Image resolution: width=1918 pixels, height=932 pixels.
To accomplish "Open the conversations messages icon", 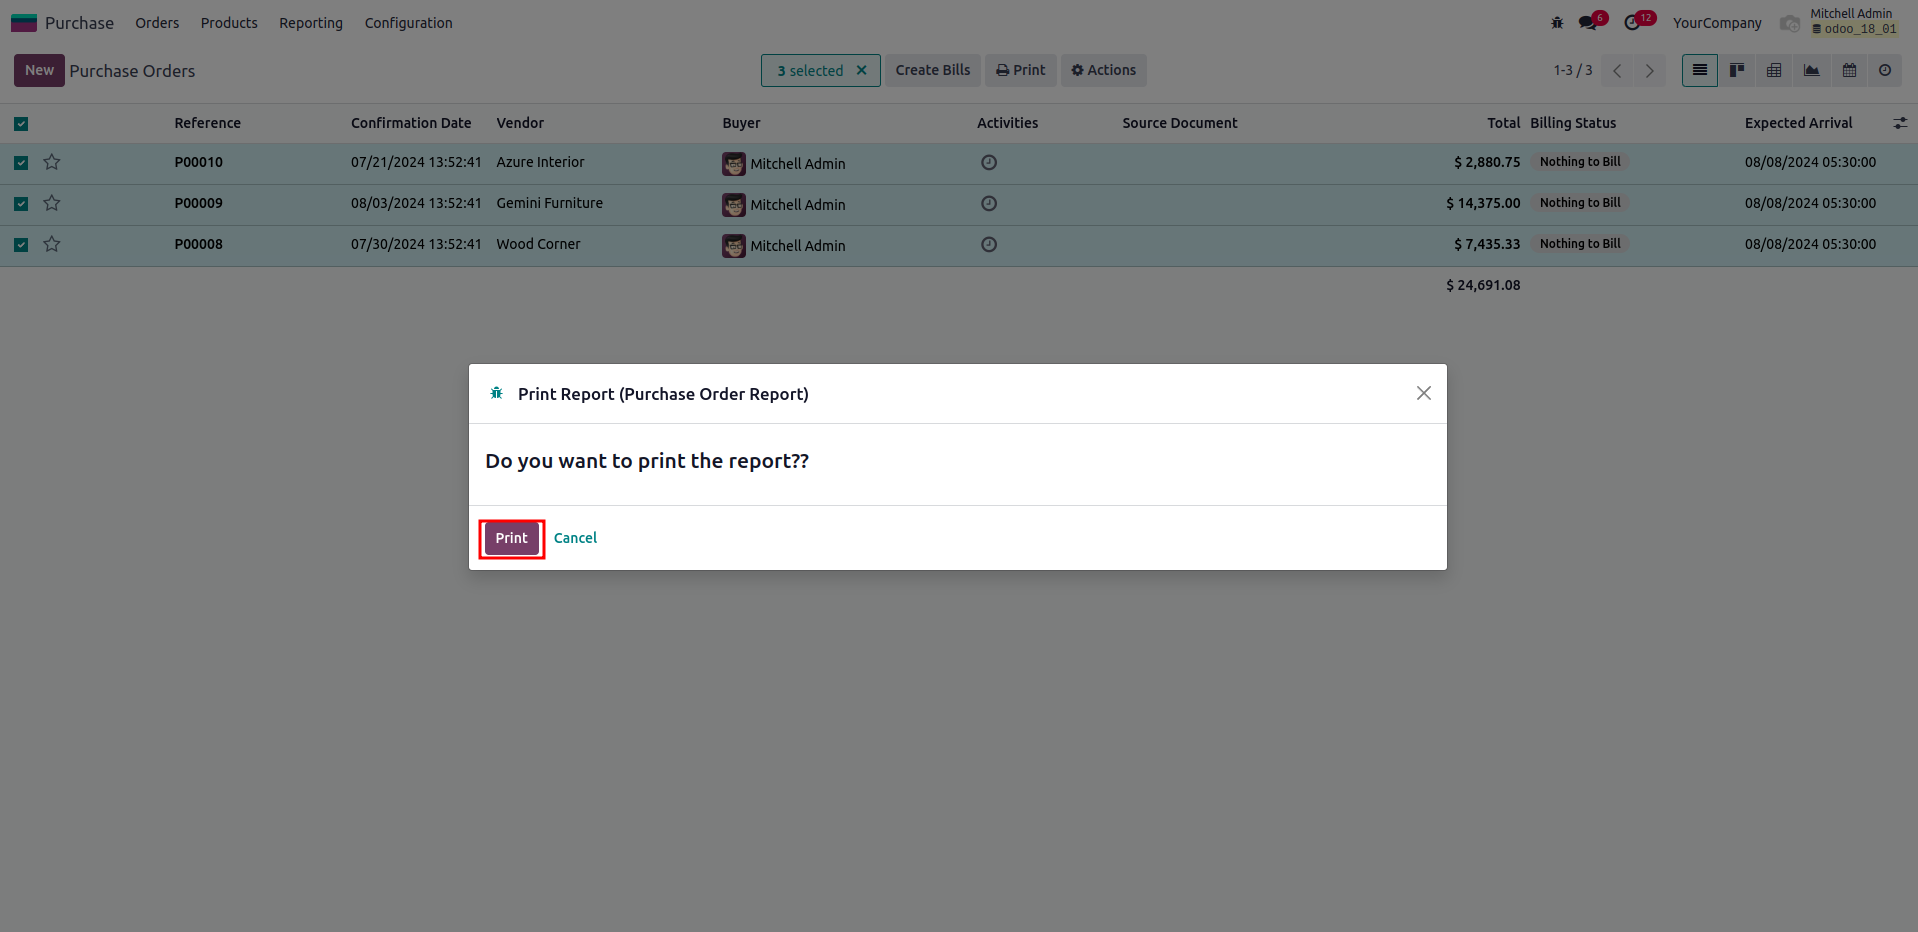I will (x=1588, y=22).
